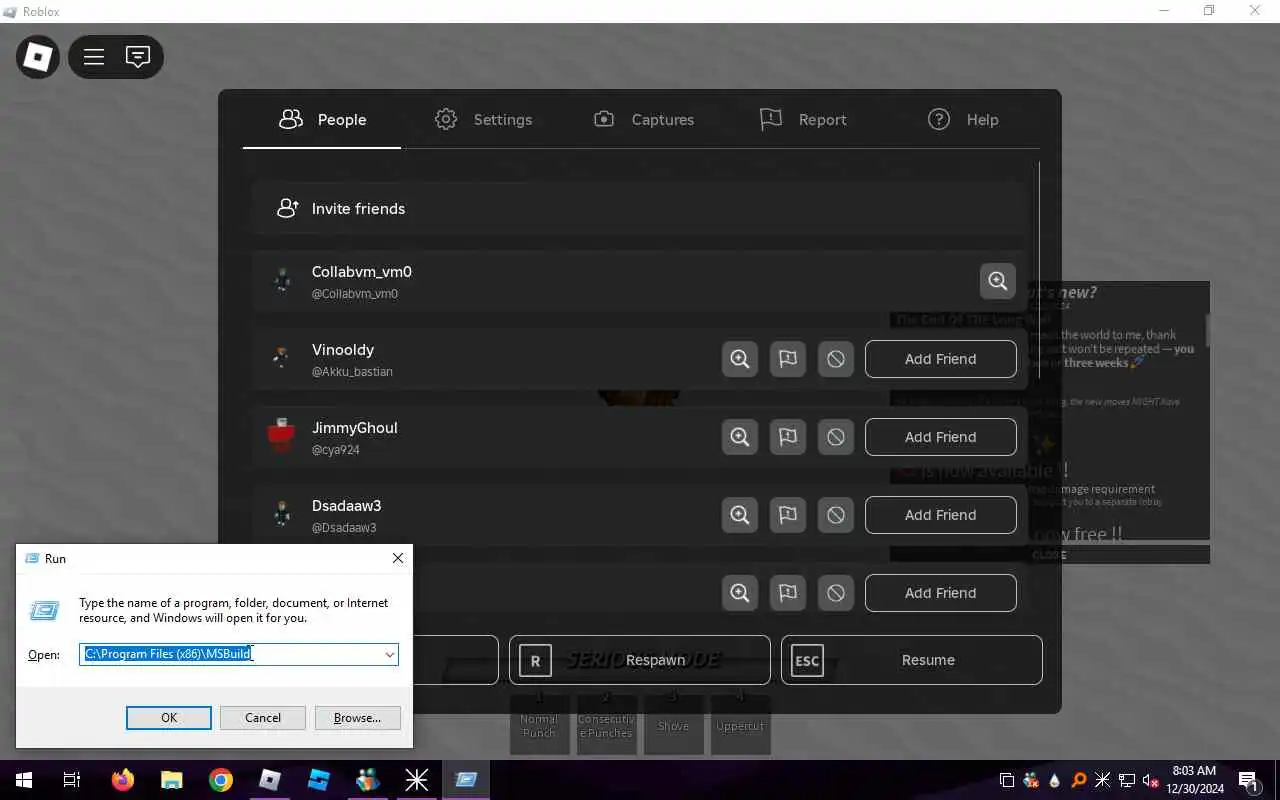Inspect Dsadaaw3's avatar with magnifier icon
1280x800 pixels.
tap(740, 515)
